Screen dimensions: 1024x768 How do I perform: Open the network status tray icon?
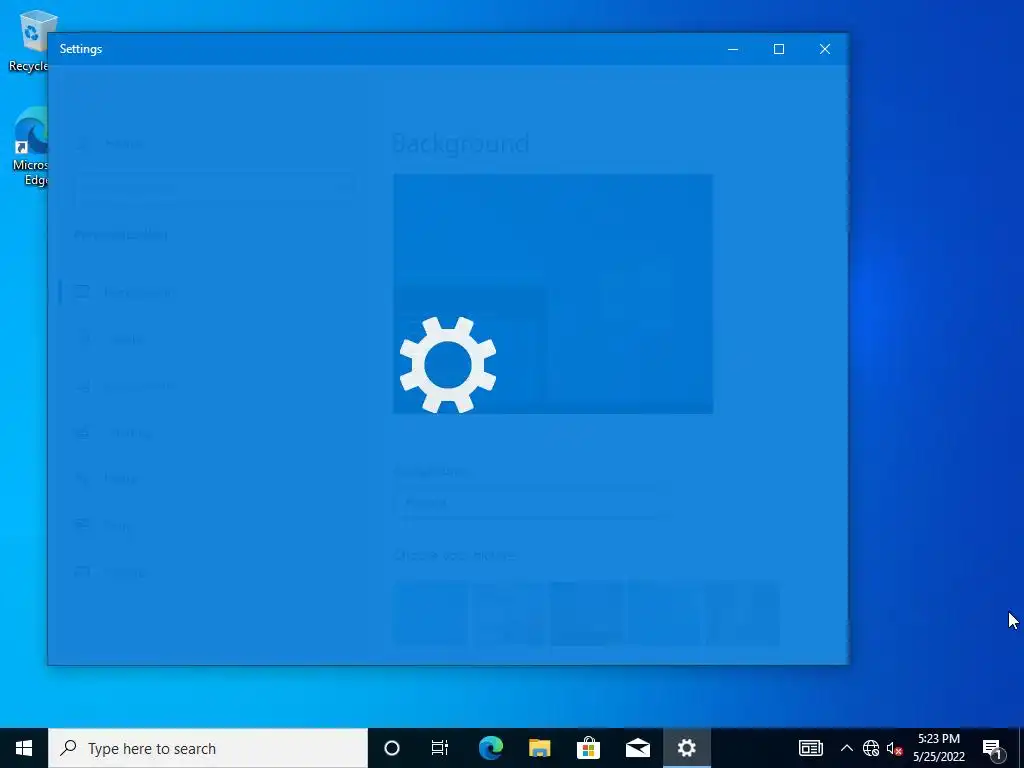pos(871,748)
